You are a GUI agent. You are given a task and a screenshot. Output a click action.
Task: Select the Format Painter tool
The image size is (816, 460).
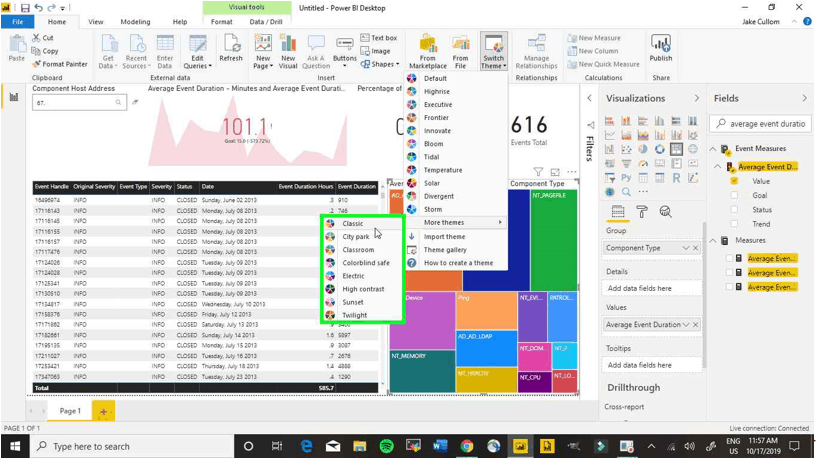click(60, 64)
